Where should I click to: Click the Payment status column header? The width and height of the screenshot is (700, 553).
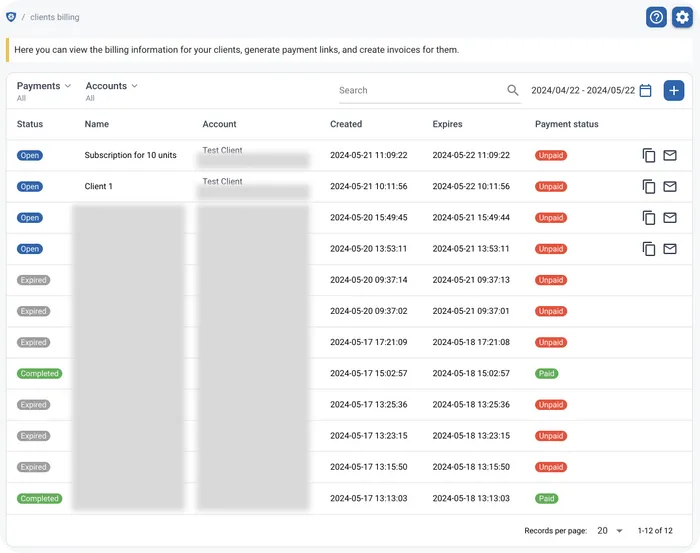pyautogui.click(x=567, y=124)
